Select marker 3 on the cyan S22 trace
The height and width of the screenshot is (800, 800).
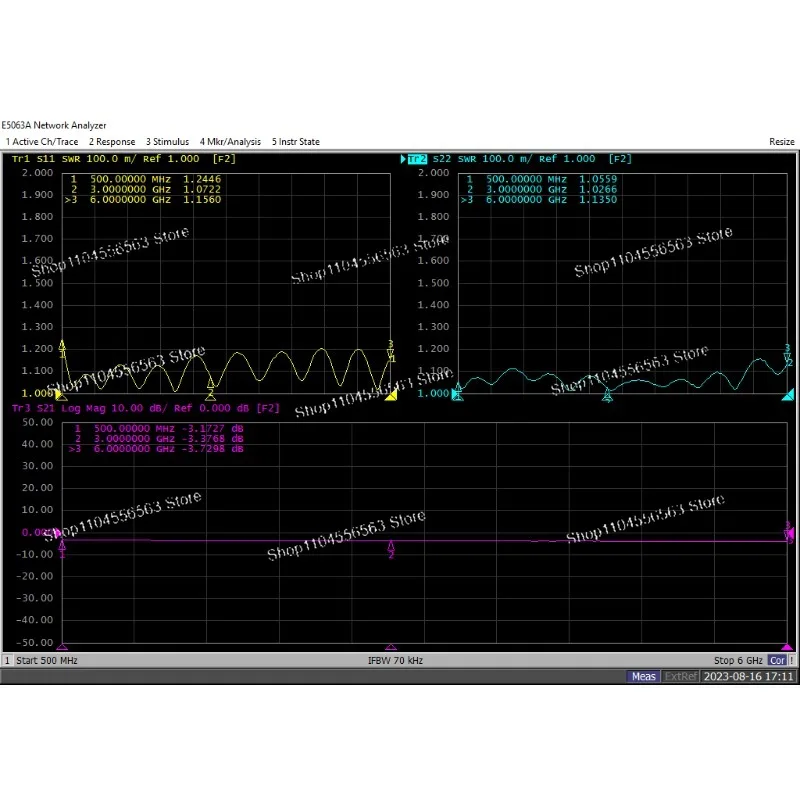click(x=788, y=355)
